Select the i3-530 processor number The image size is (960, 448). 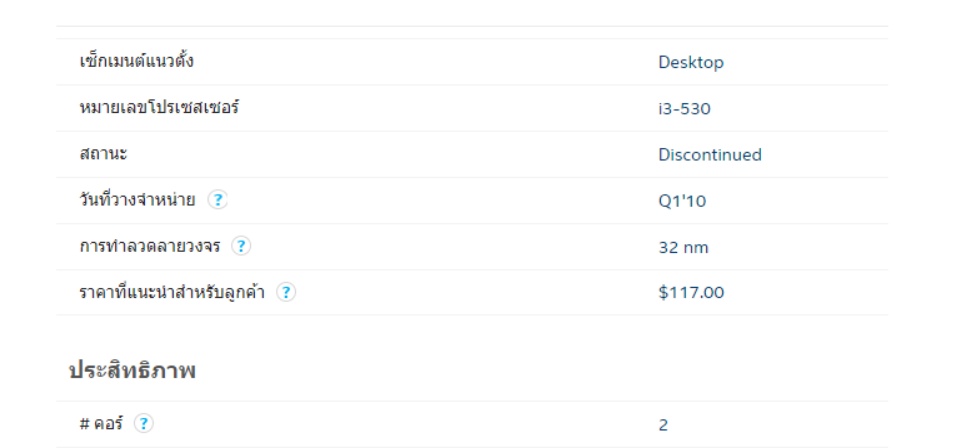tap(684, 109)
